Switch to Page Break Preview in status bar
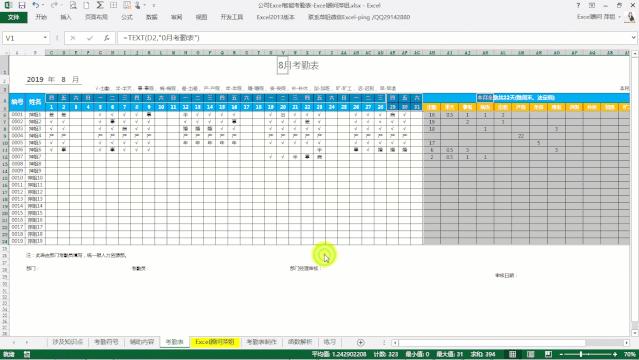The image size is (639, 360). coord(548,354)
